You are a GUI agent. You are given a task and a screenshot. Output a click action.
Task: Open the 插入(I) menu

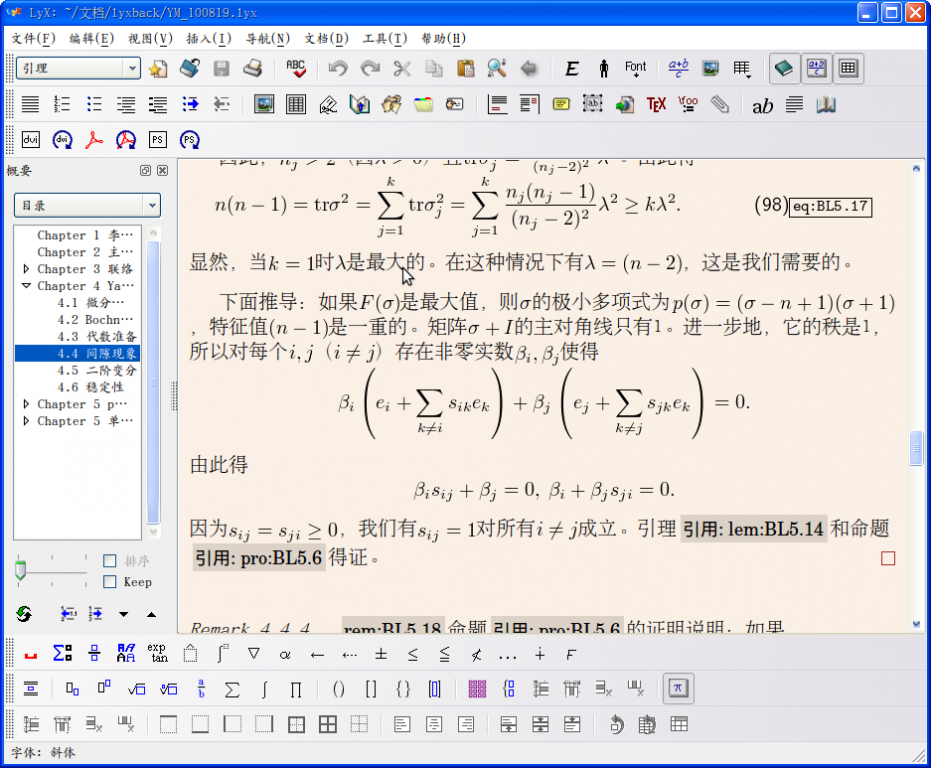coord(208,38)
